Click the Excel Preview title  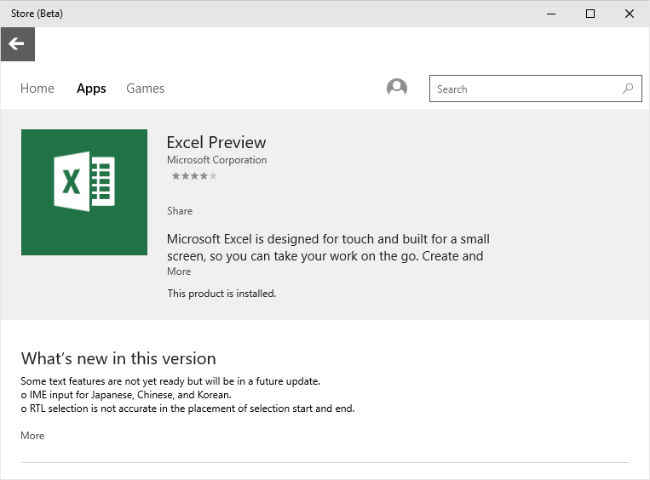216,142
